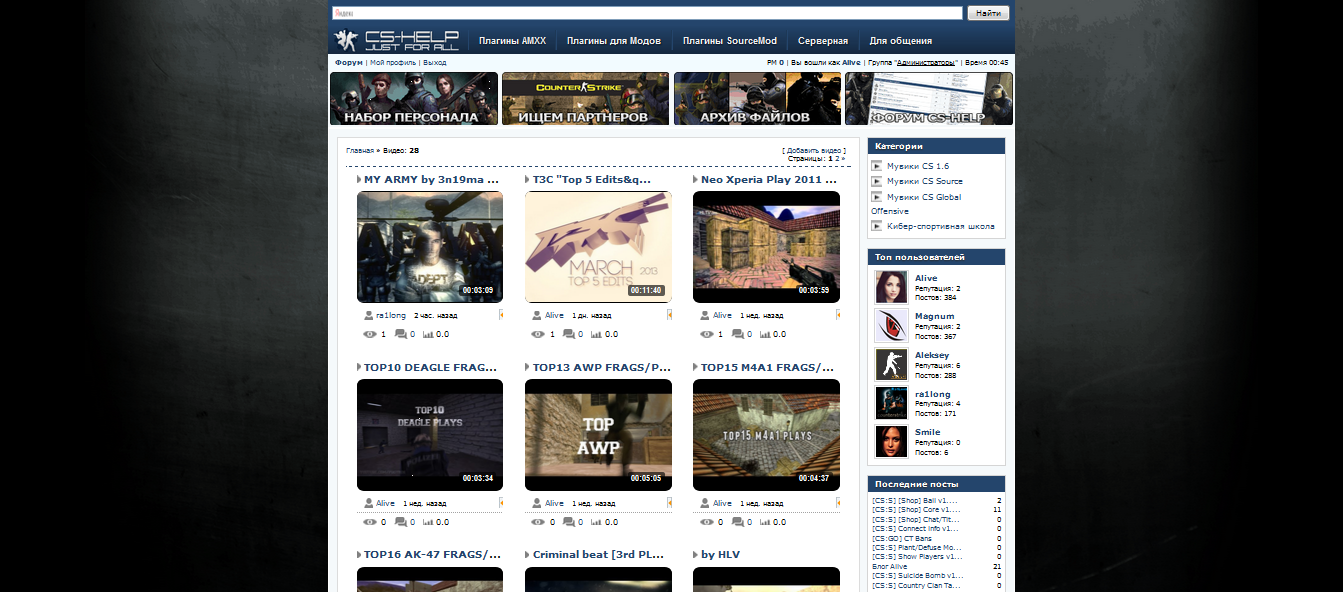Click views eye icon under MY ARMY video
The height and width of the screenshot is (592, 1343).
click(370, 334)
